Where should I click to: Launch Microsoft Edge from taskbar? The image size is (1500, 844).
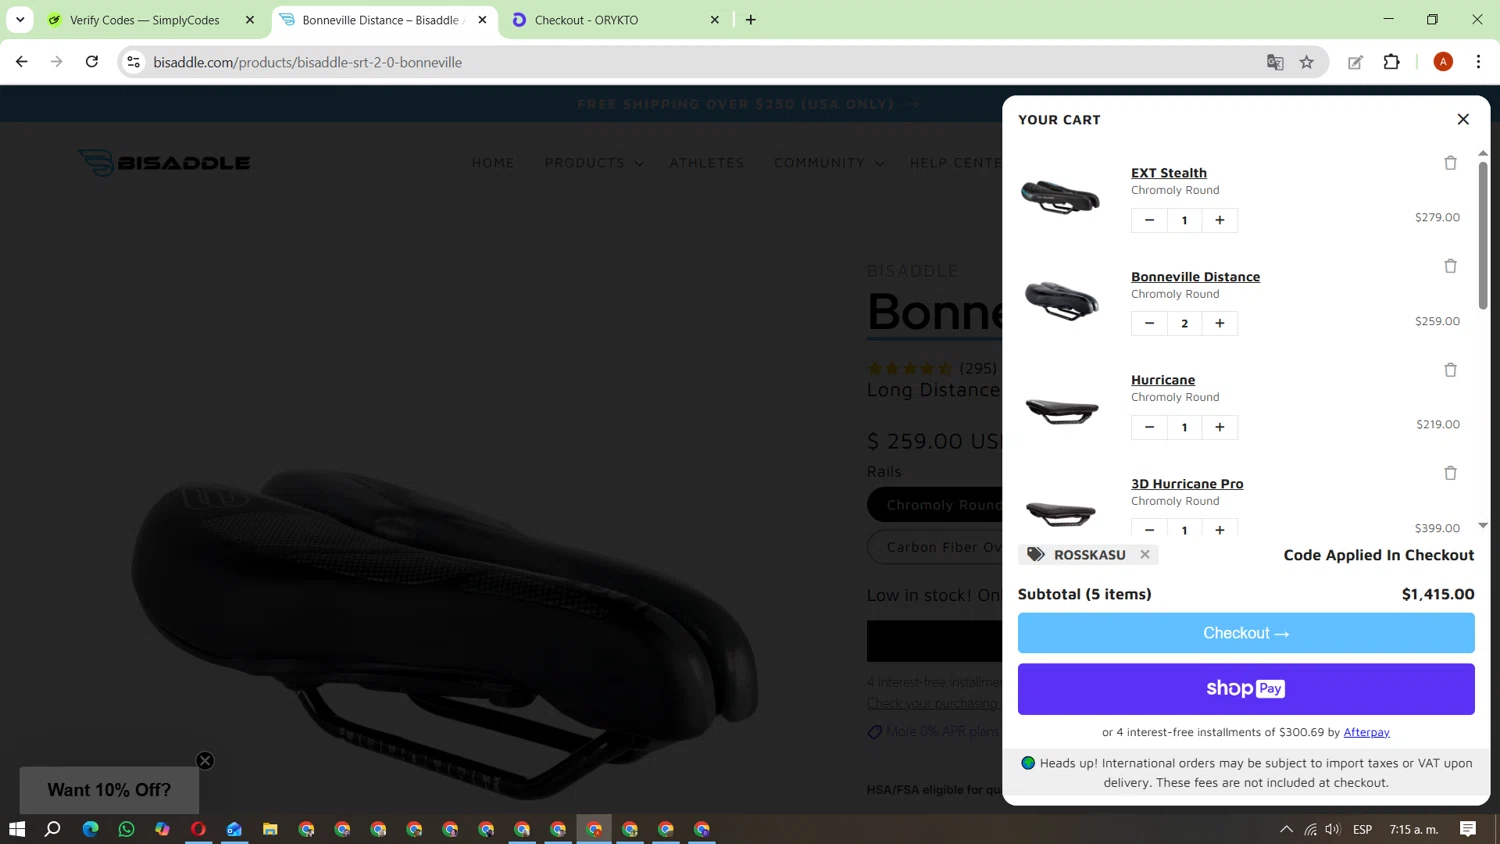90,829
